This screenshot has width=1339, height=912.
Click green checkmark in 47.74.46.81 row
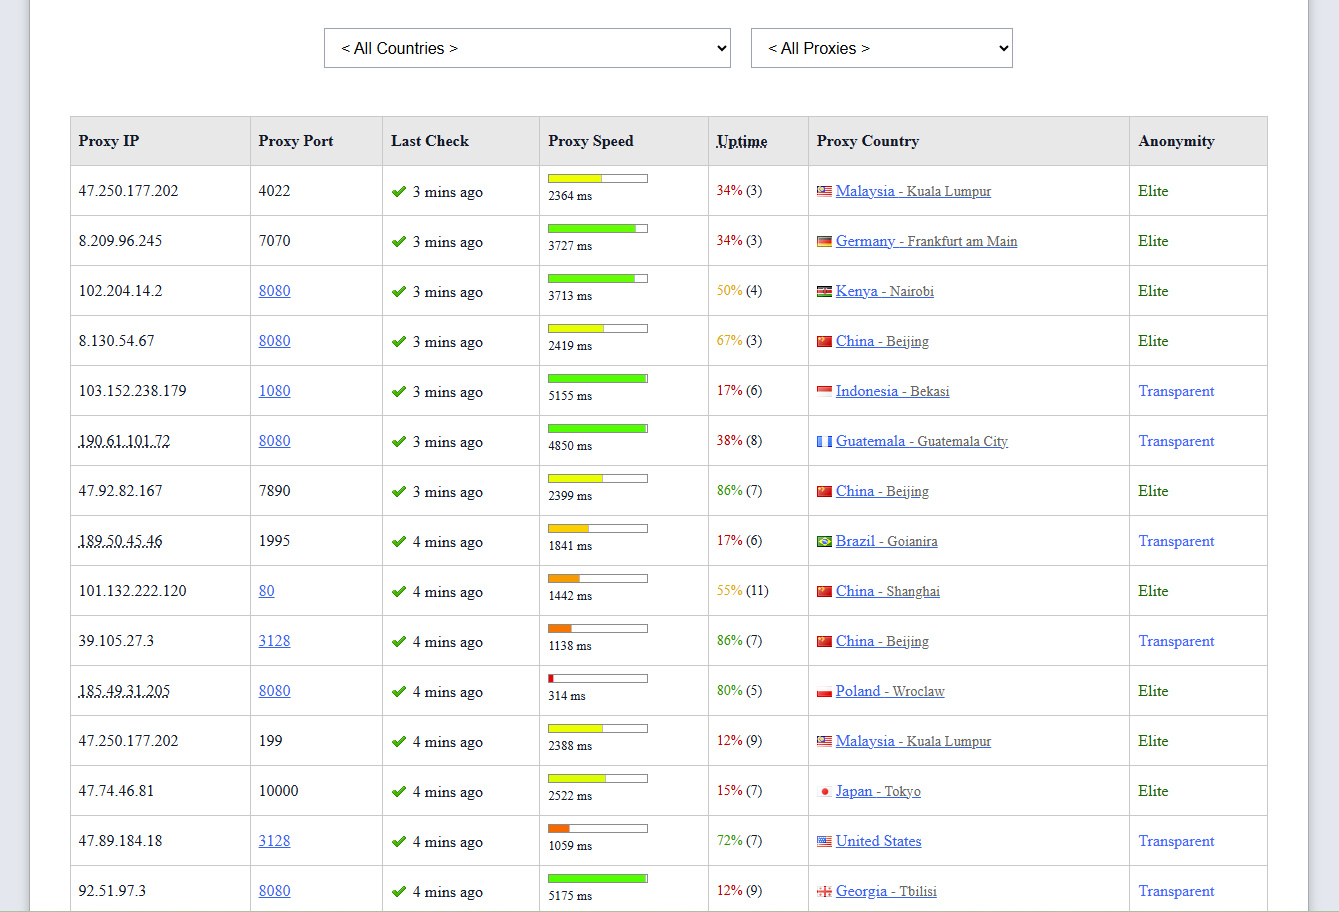coord(399,791)
